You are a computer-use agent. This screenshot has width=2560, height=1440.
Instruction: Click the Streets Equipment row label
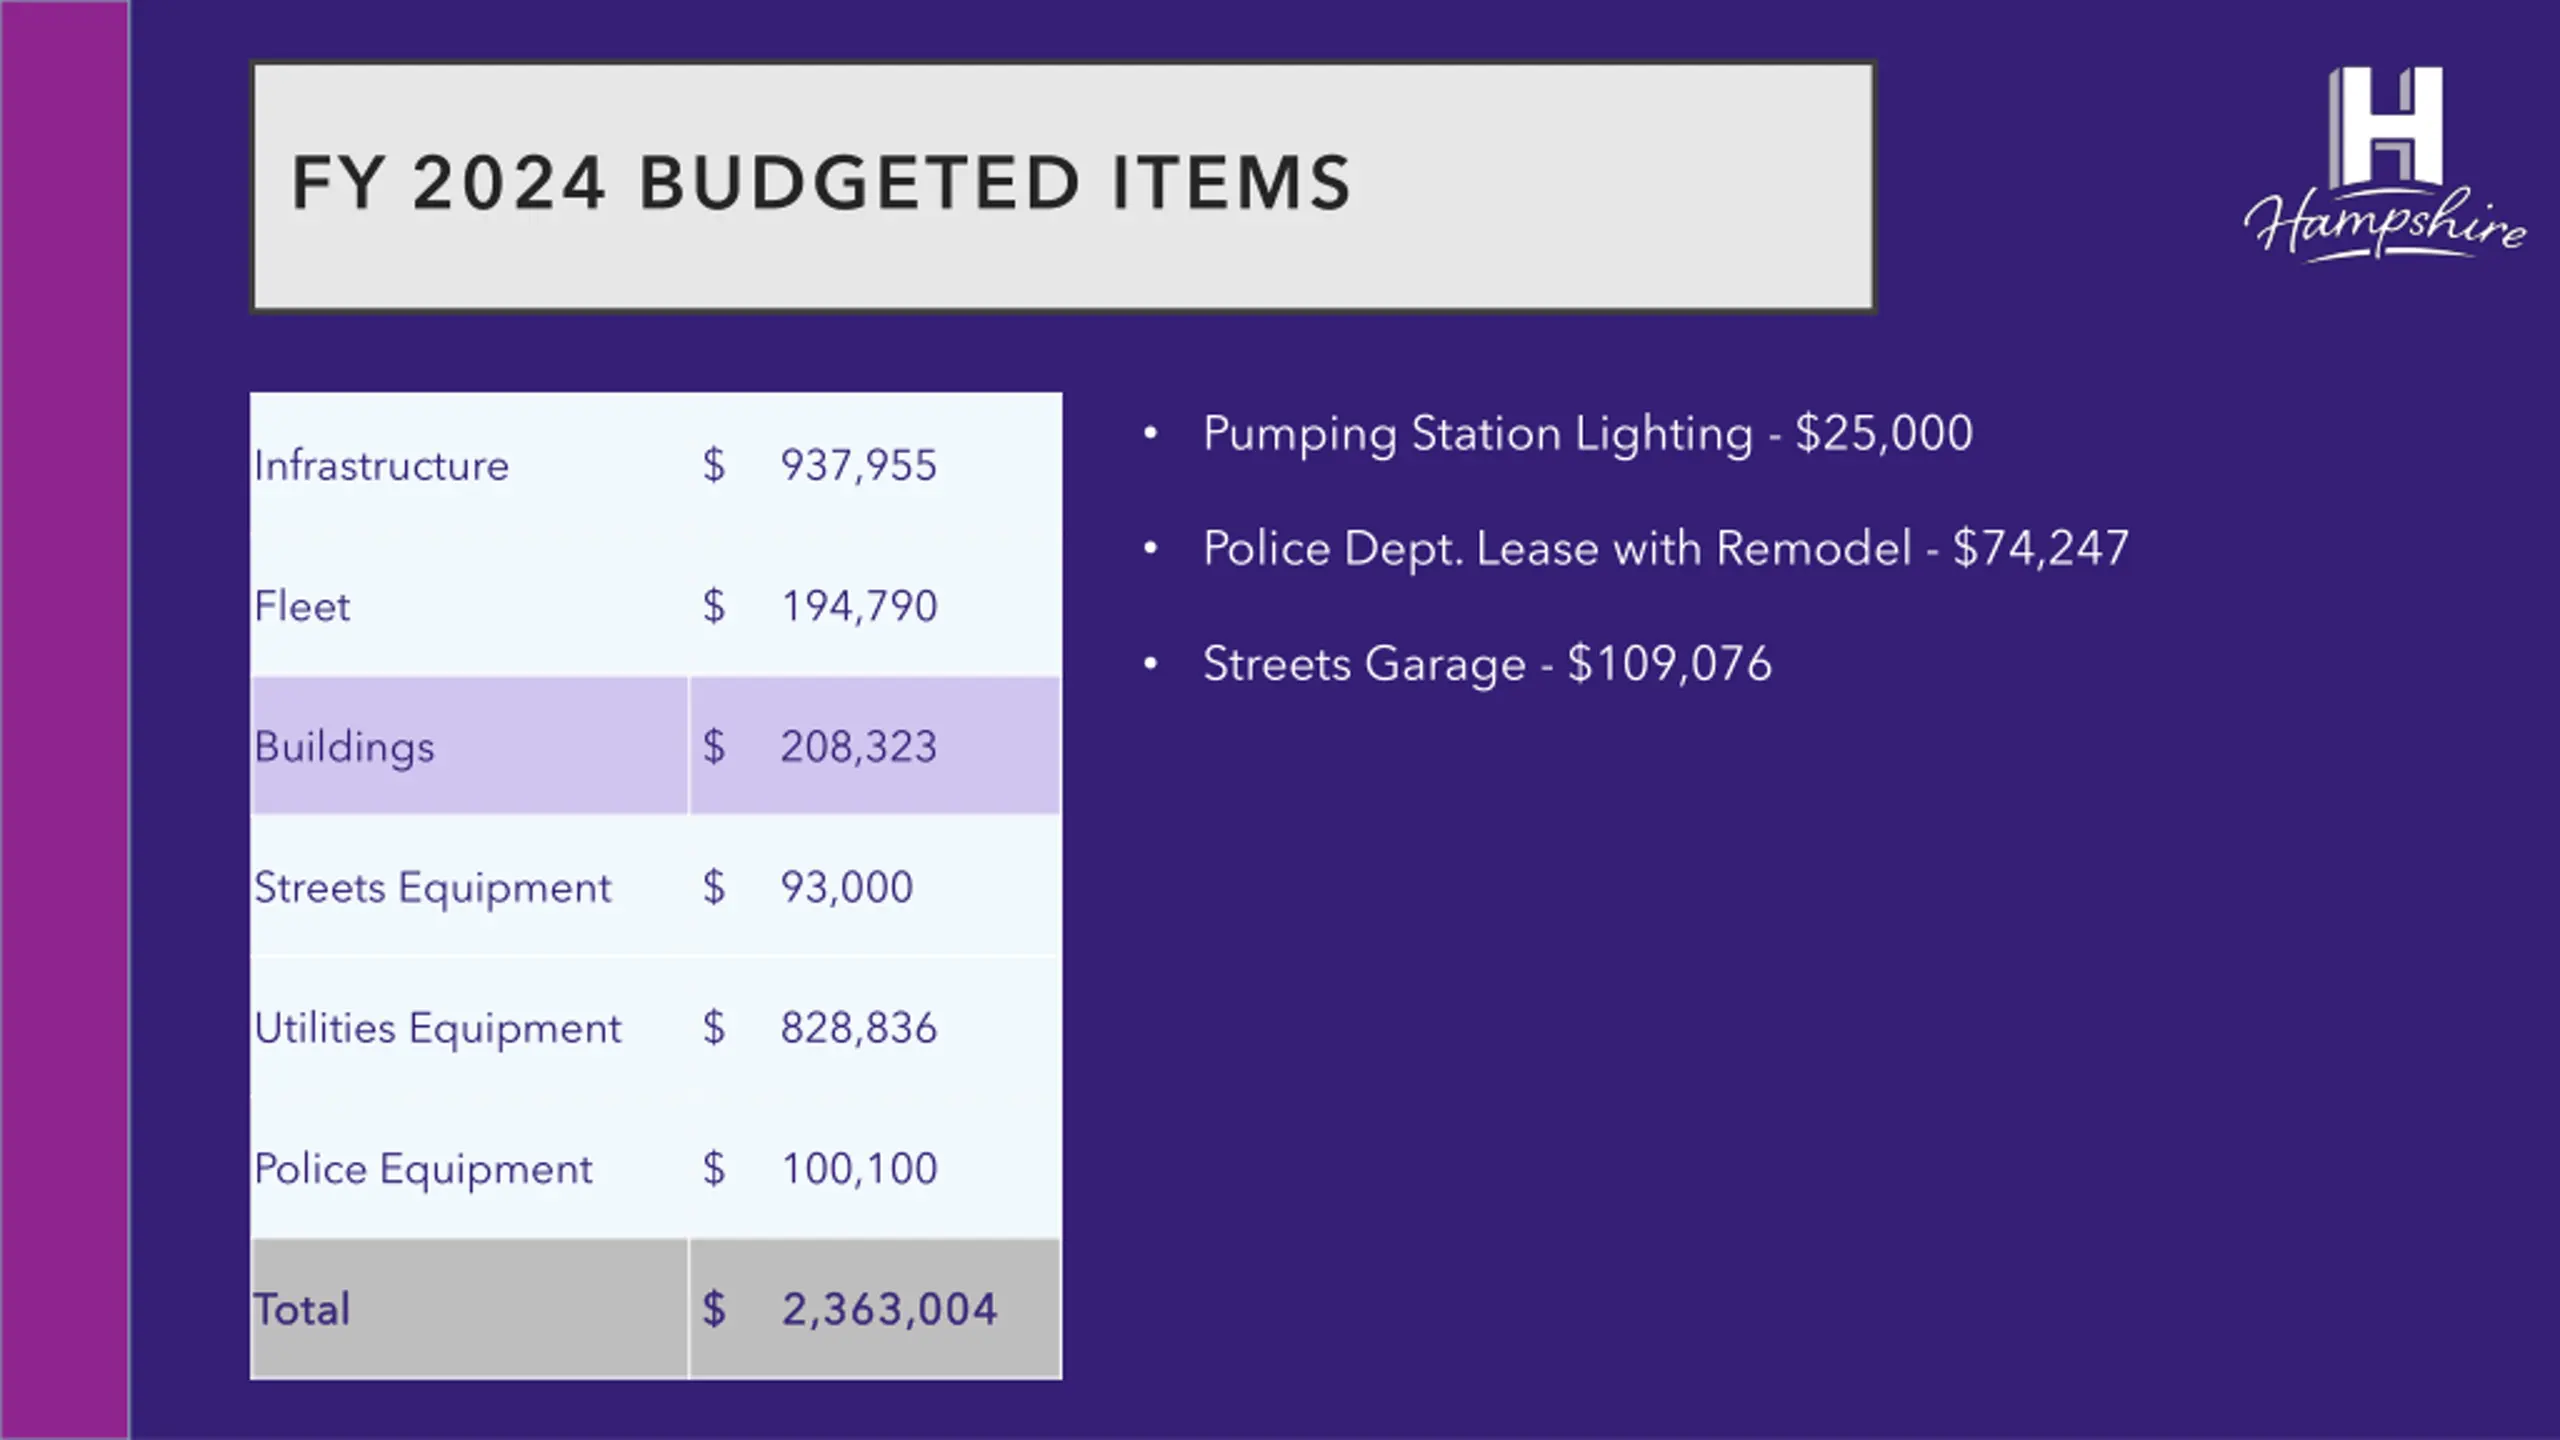tap(432, 888)
